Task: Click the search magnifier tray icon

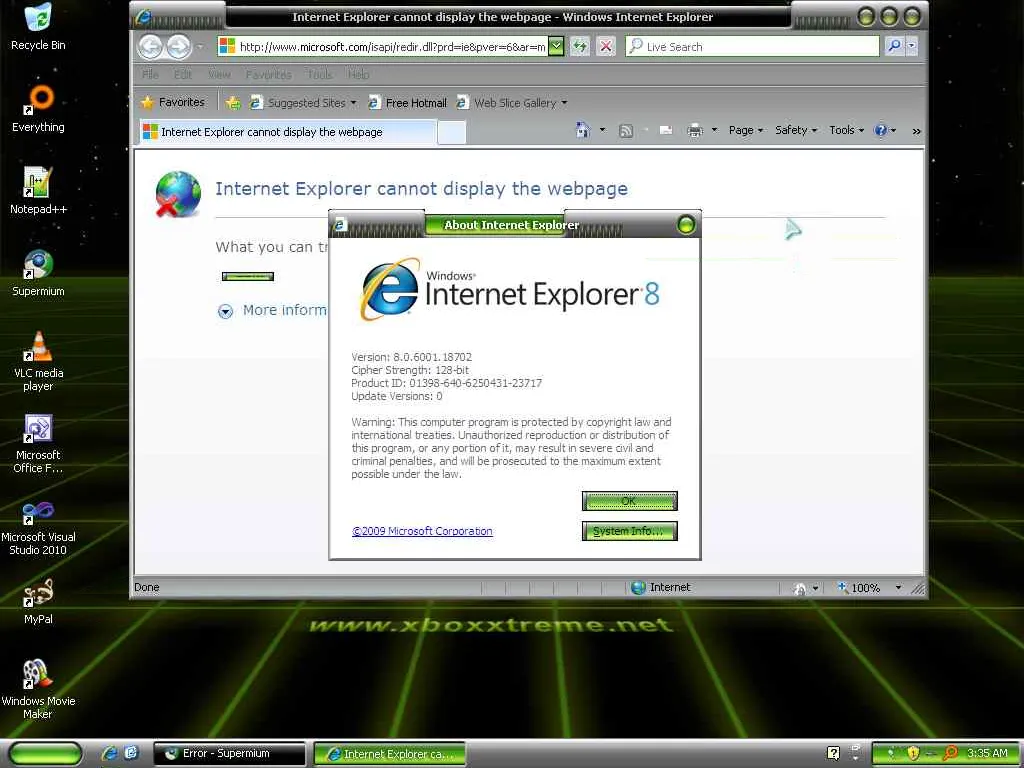Action: 951,753
